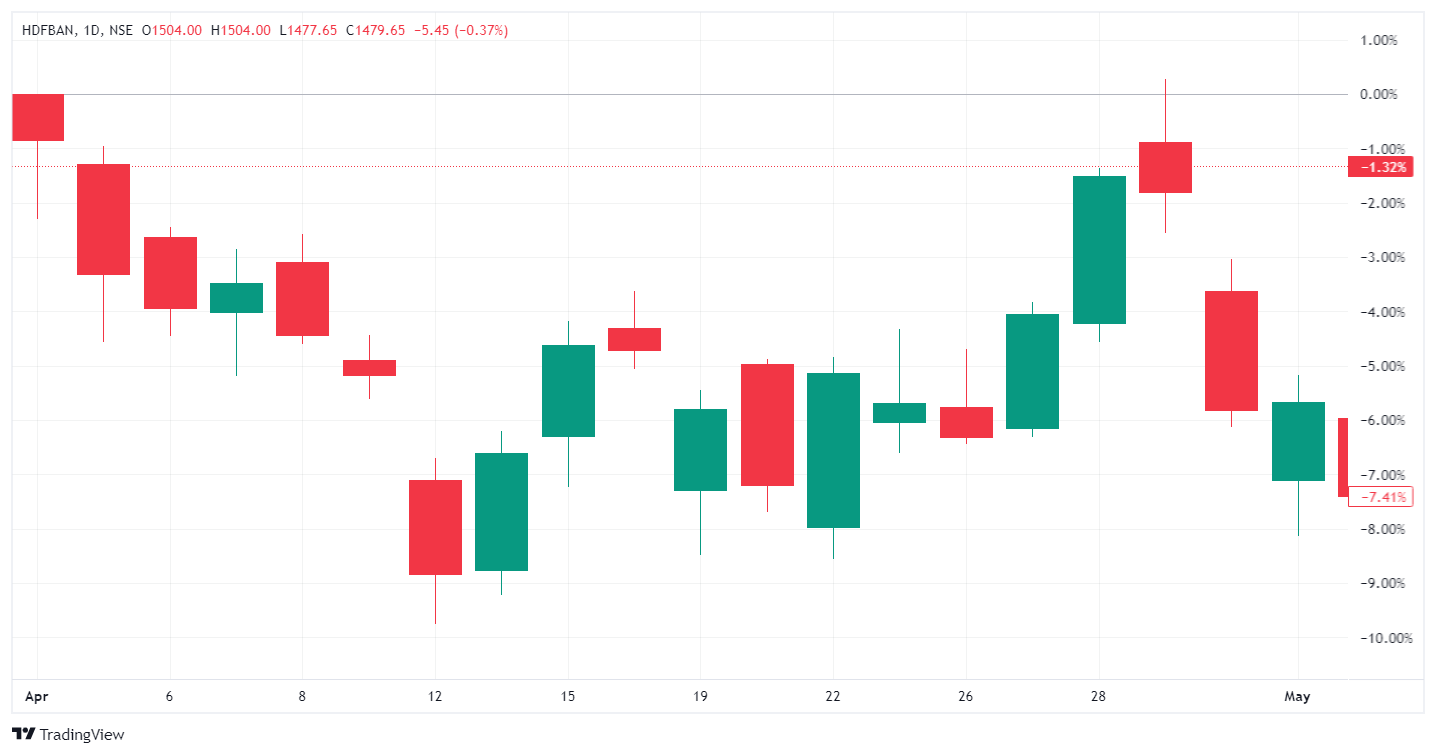Click the 0.00% price scale label
The image size is (1436, 755).
(1379, 95)
